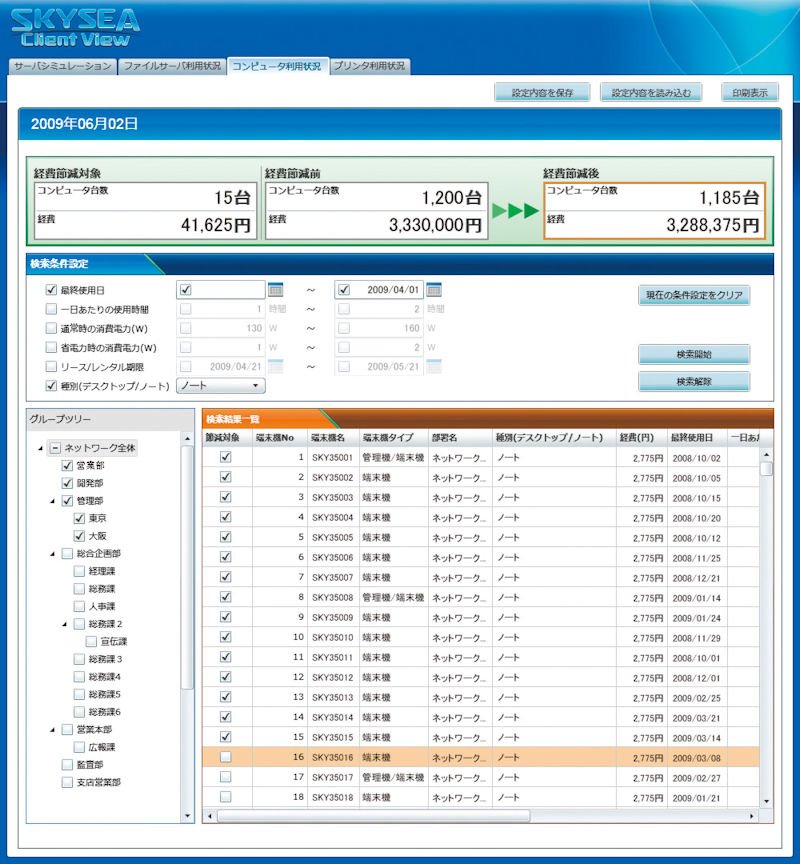Enable 一日あたりの使用時間 condition checkbox

pyautogui.click(x=51, y=309)
